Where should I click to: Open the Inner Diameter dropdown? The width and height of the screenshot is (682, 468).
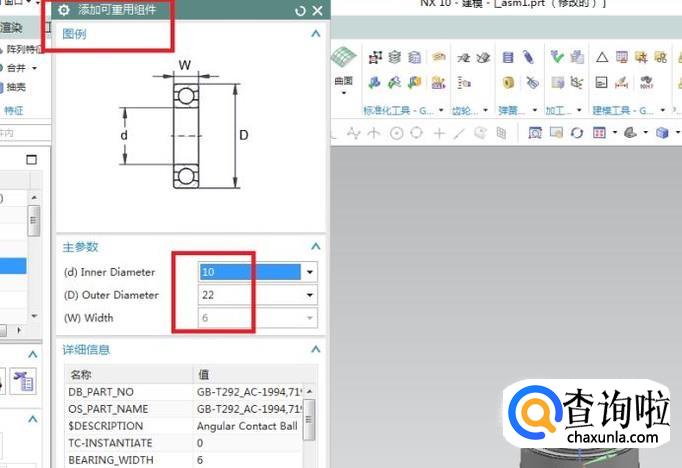coord(310,272)
